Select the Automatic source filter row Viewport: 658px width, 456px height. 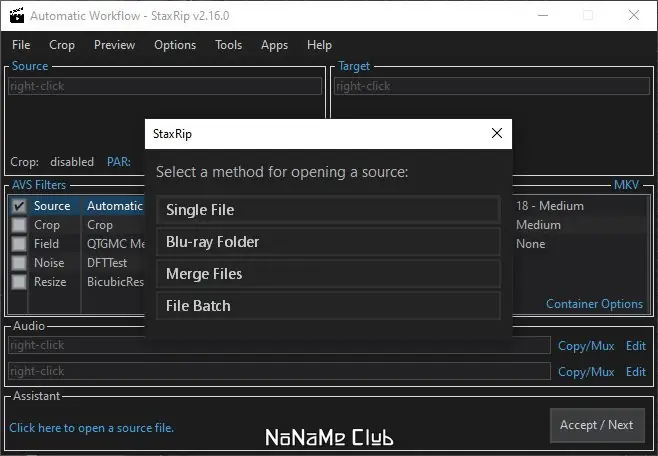115,206
